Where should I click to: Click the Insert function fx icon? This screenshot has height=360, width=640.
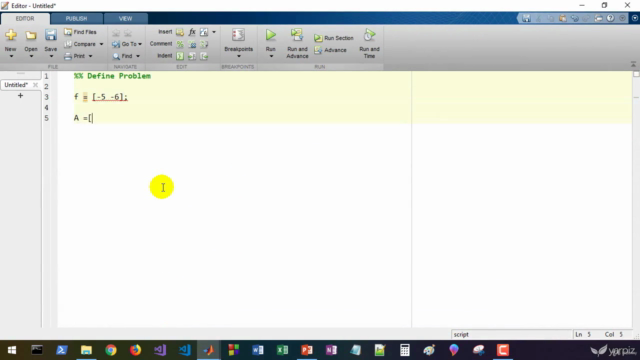tap(192, 32)
